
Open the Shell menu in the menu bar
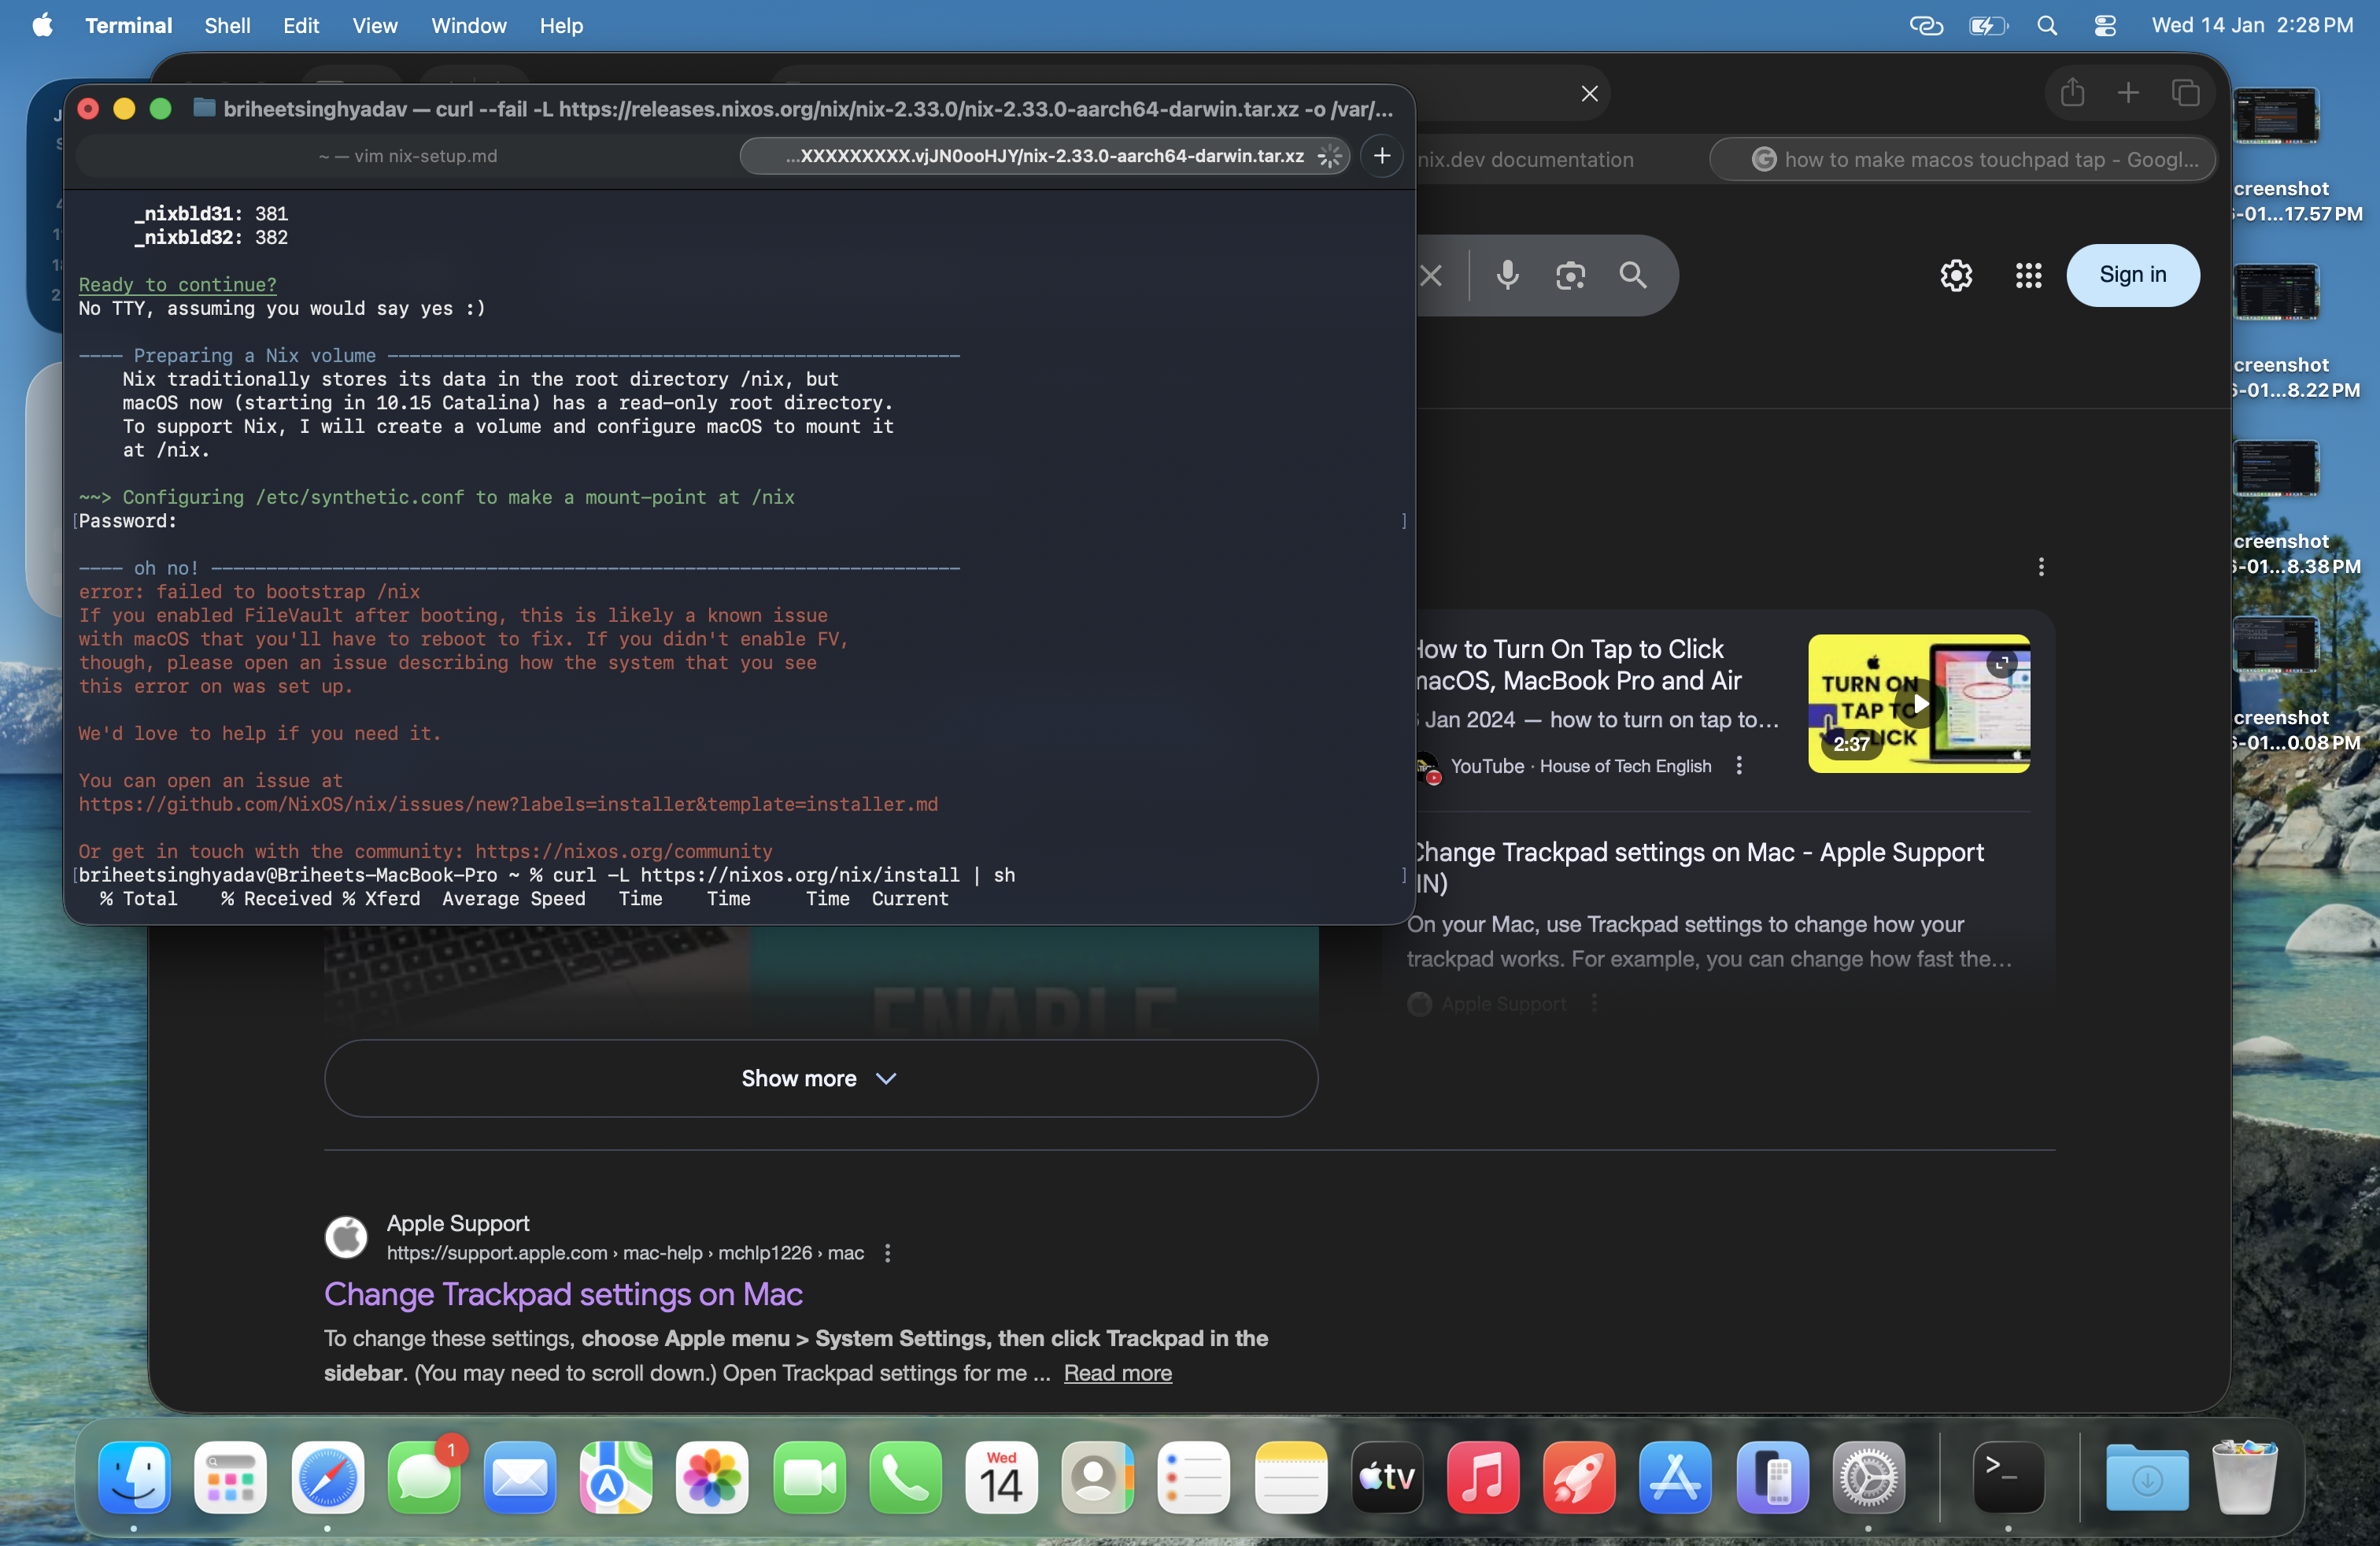tap(227, 25)
